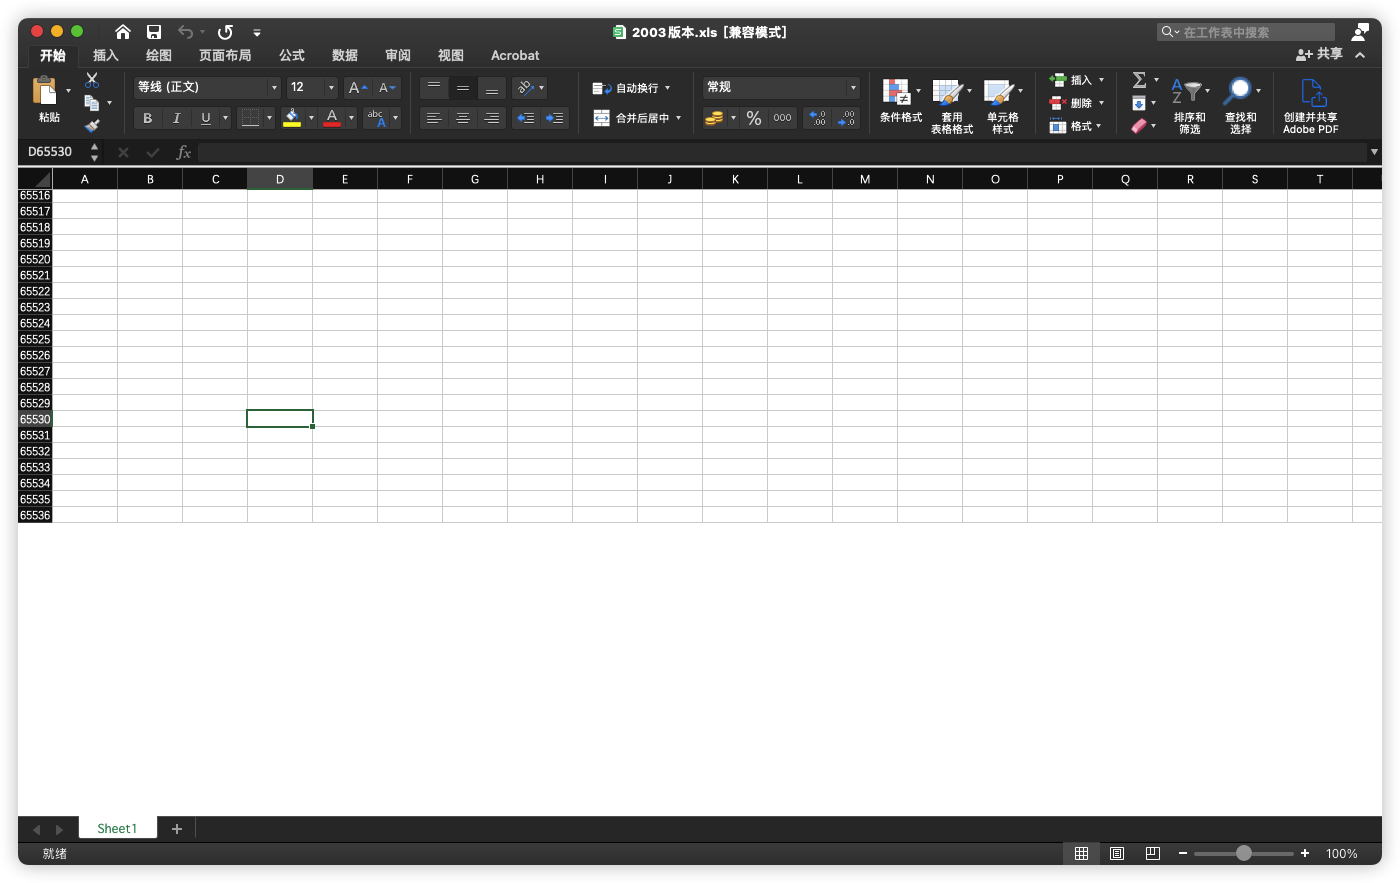1400x883 pixels.
Task: Click the eraser Clear icon
Action: click(1139, 126)
